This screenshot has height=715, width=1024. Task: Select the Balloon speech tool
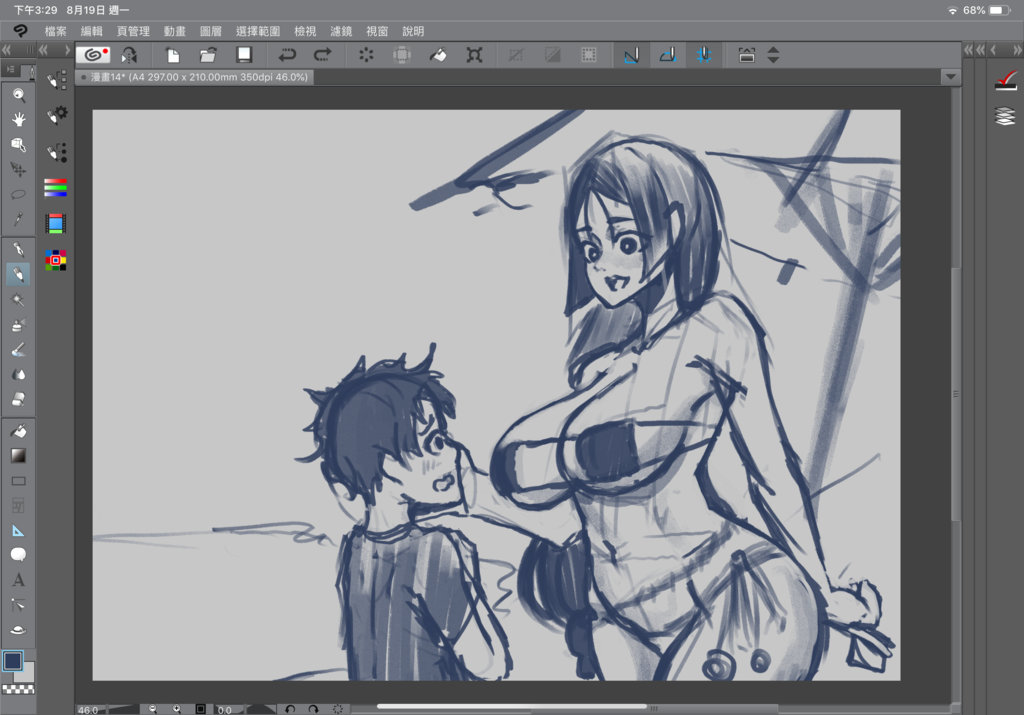(x=18, y=555)
